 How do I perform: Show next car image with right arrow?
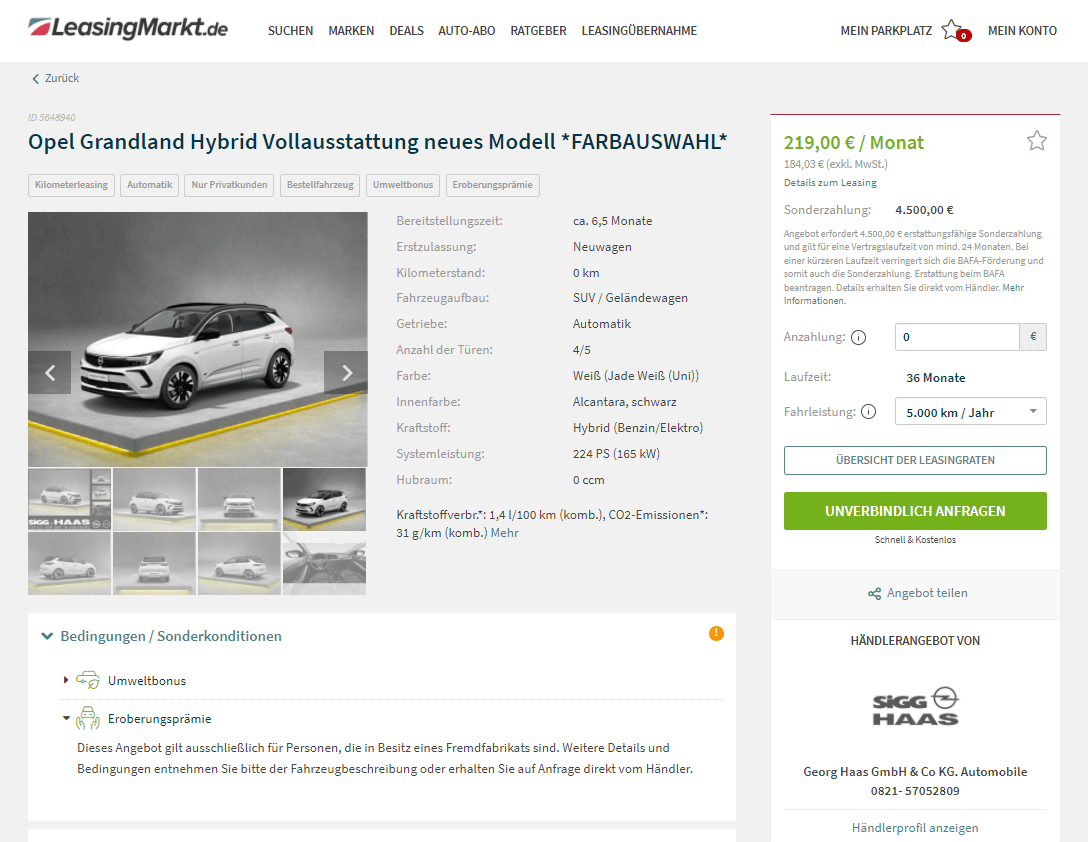pos(346,373)
